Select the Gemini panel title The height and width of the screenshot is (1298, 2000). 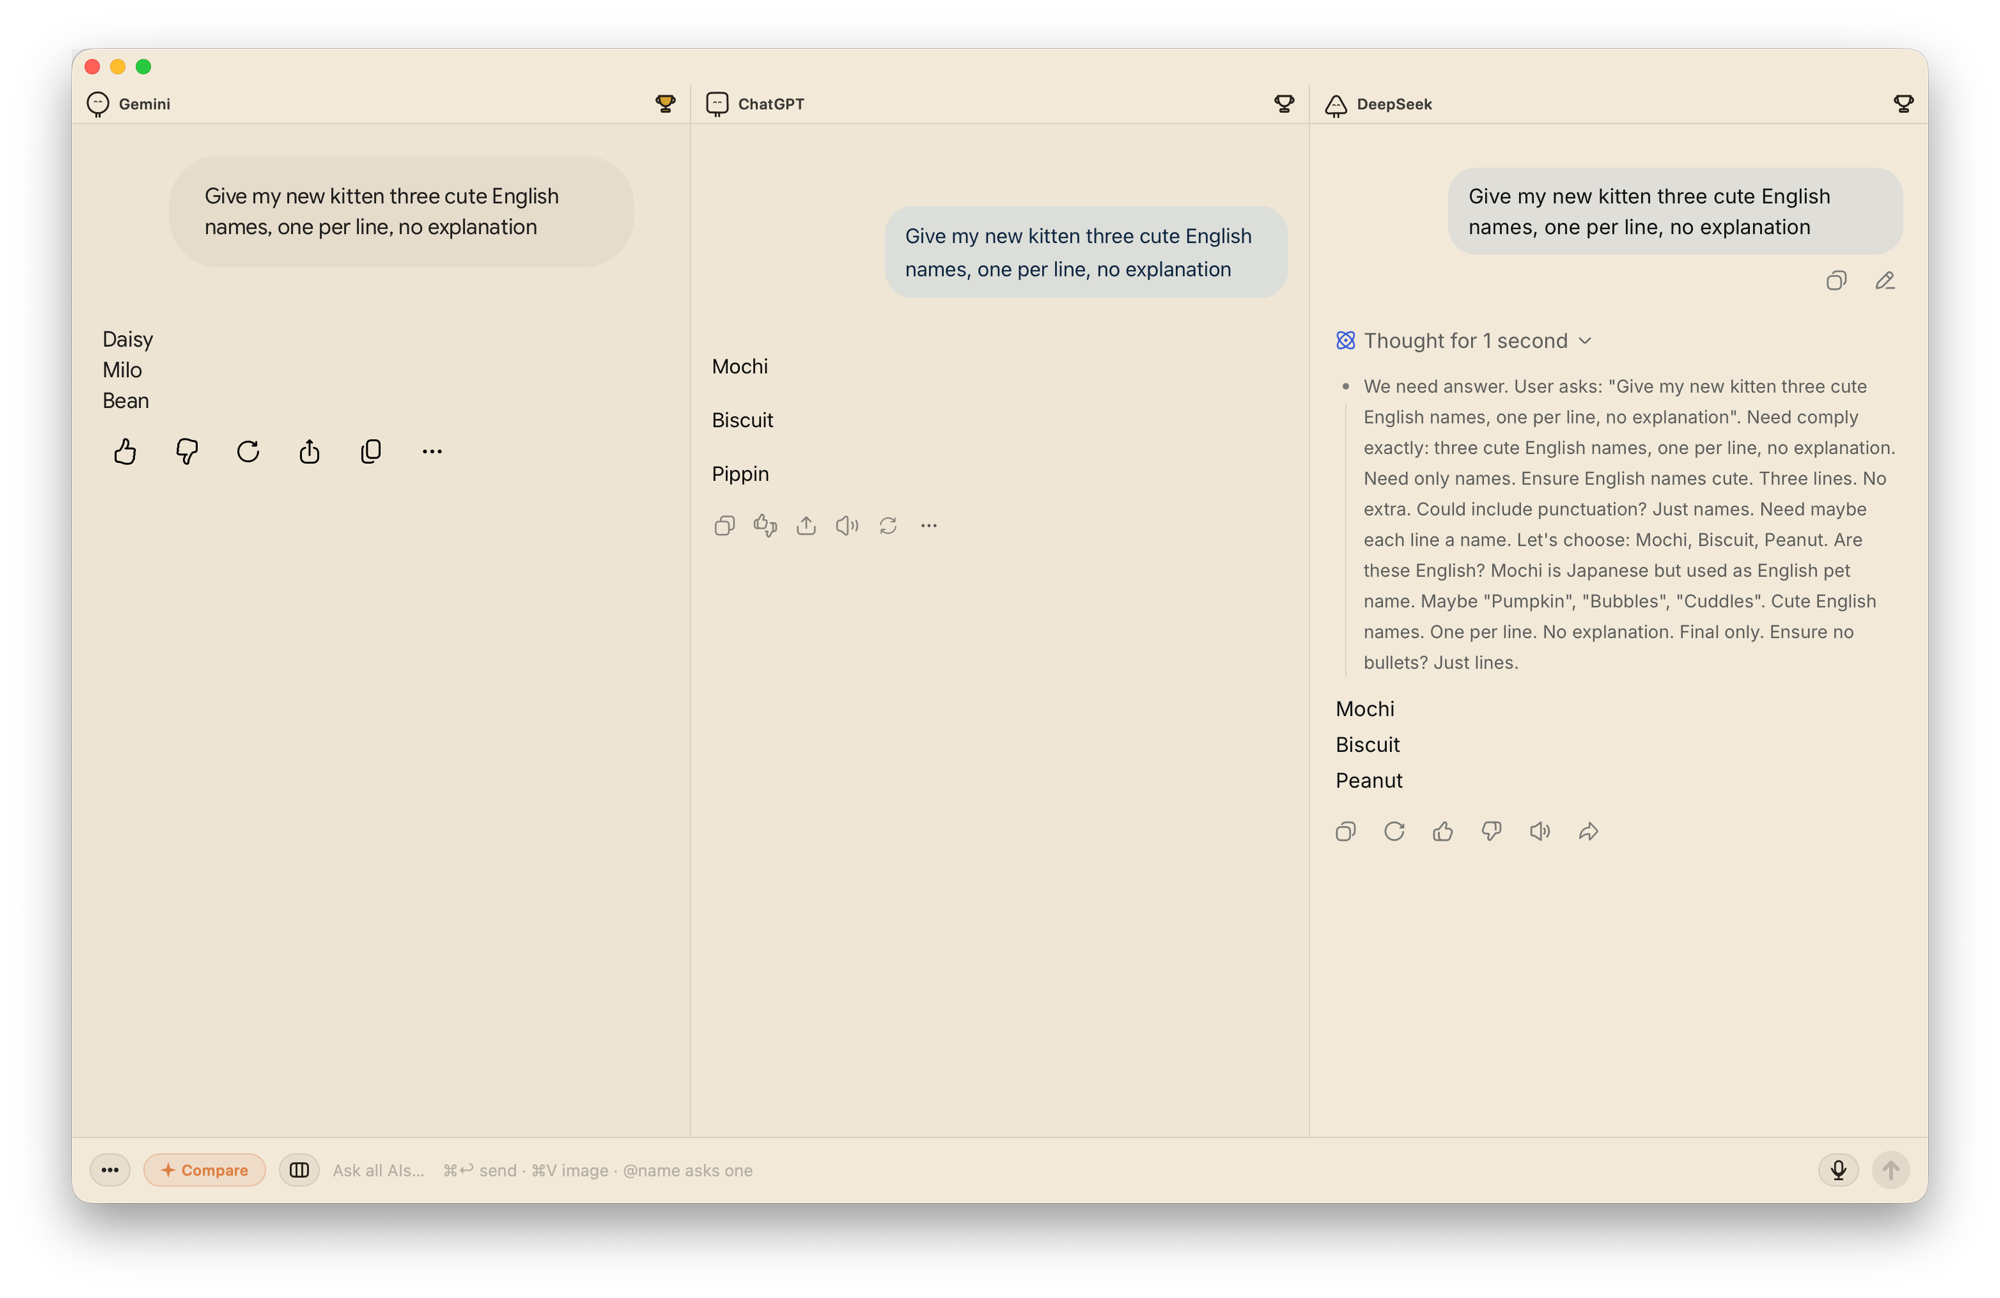144,104
